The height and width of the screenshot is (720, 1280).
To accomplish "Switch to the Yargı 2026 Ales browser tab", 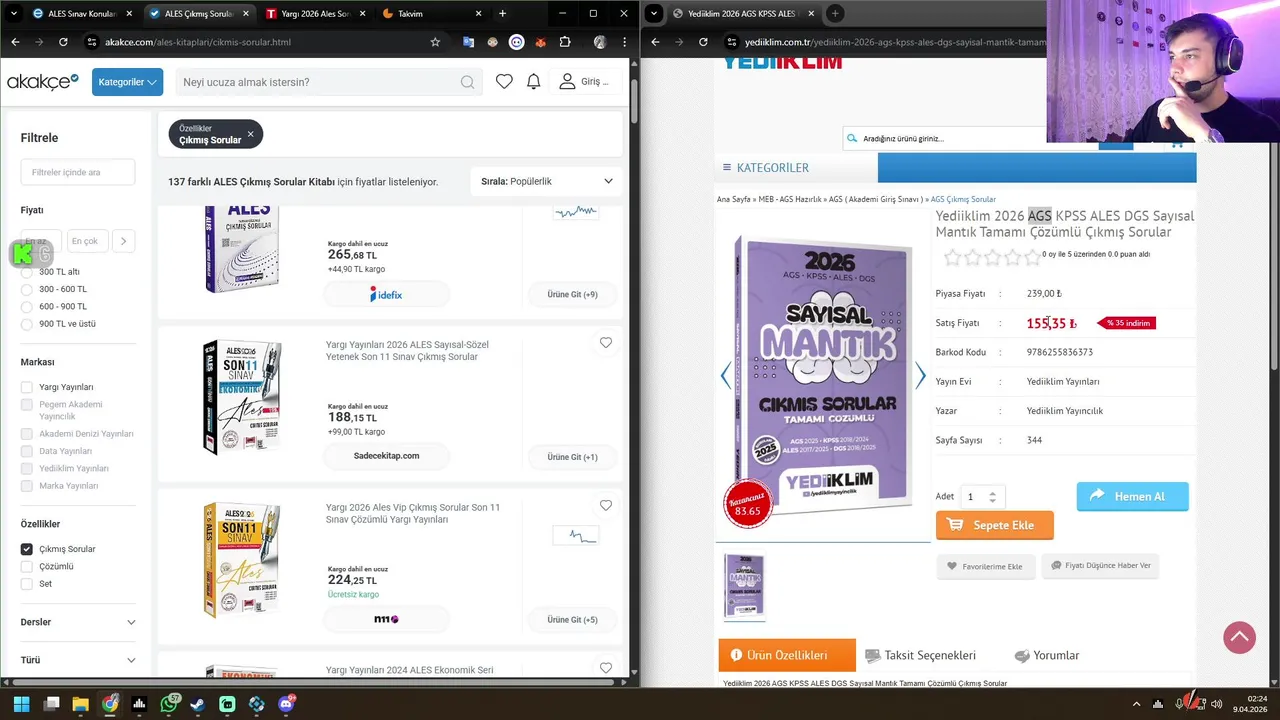I will coord(315,14).
